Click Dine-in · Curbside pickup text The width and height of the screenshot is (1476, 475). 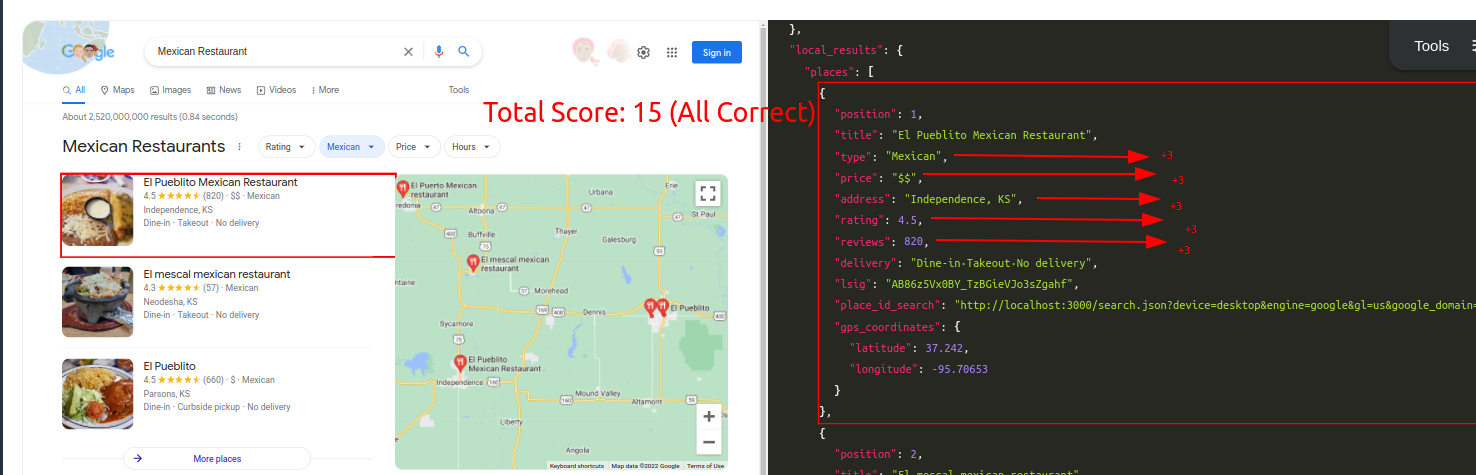(191, 408)
